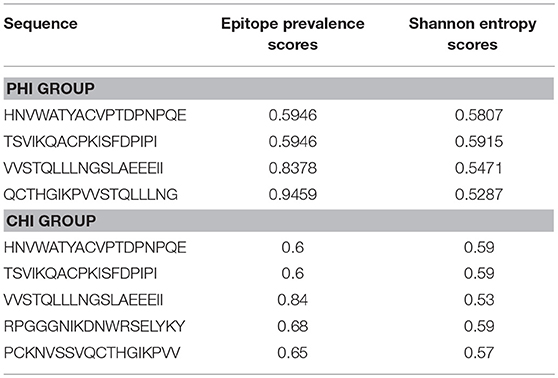The width and height of the screenshot is (558, 378).
Task: Click the prevalence value 0.65
Action: 293,353
